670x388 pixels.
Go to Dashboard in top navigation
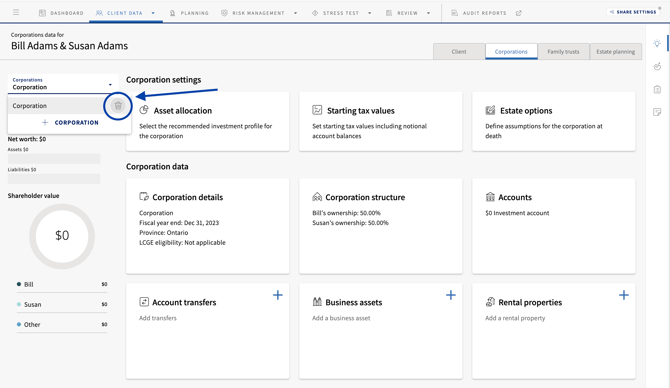(x=61, y=13)
